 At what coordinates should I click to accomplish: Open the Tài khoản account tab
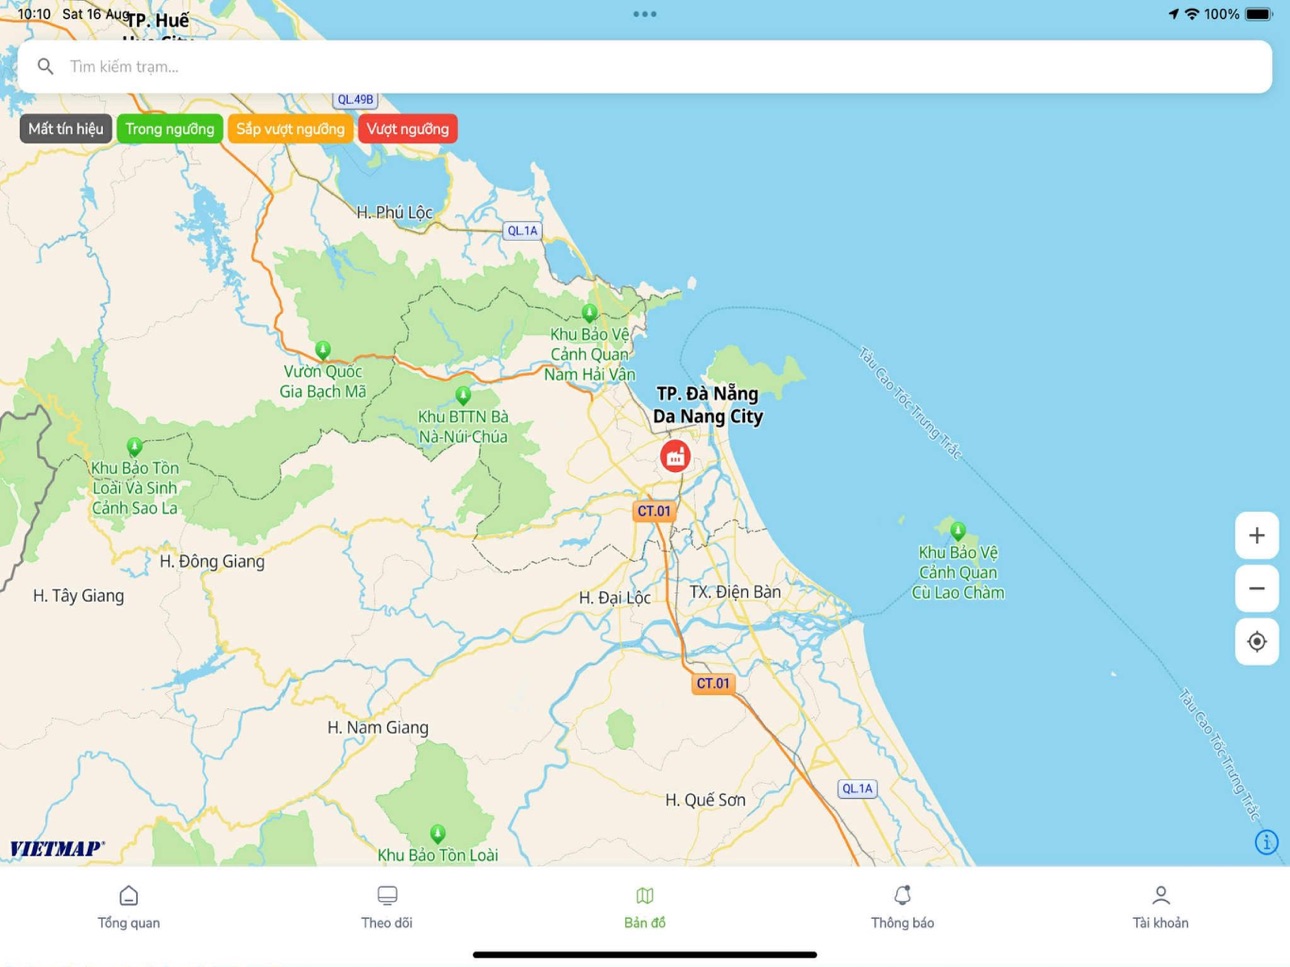[x=1161, y=907]
